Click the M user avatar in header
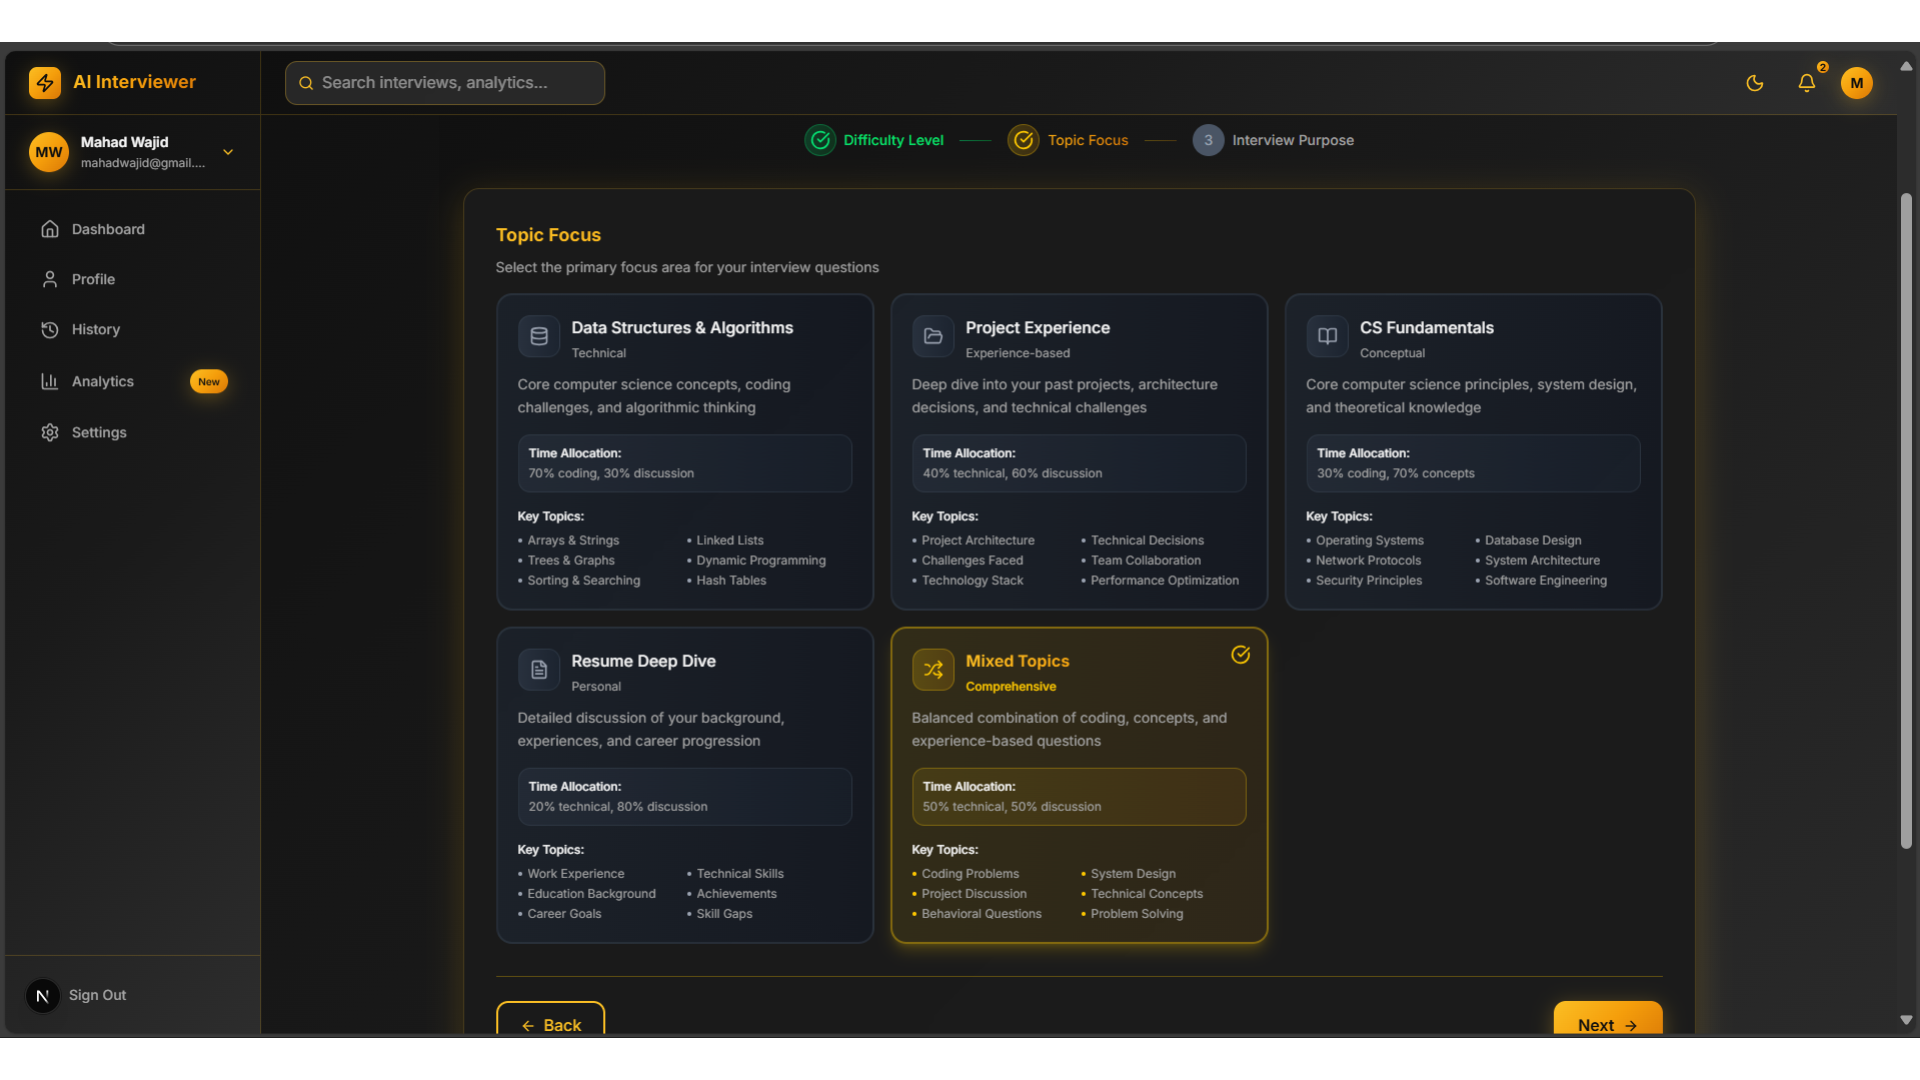This screenshot has height=1080, width=1920. [x=1857, y=83]
